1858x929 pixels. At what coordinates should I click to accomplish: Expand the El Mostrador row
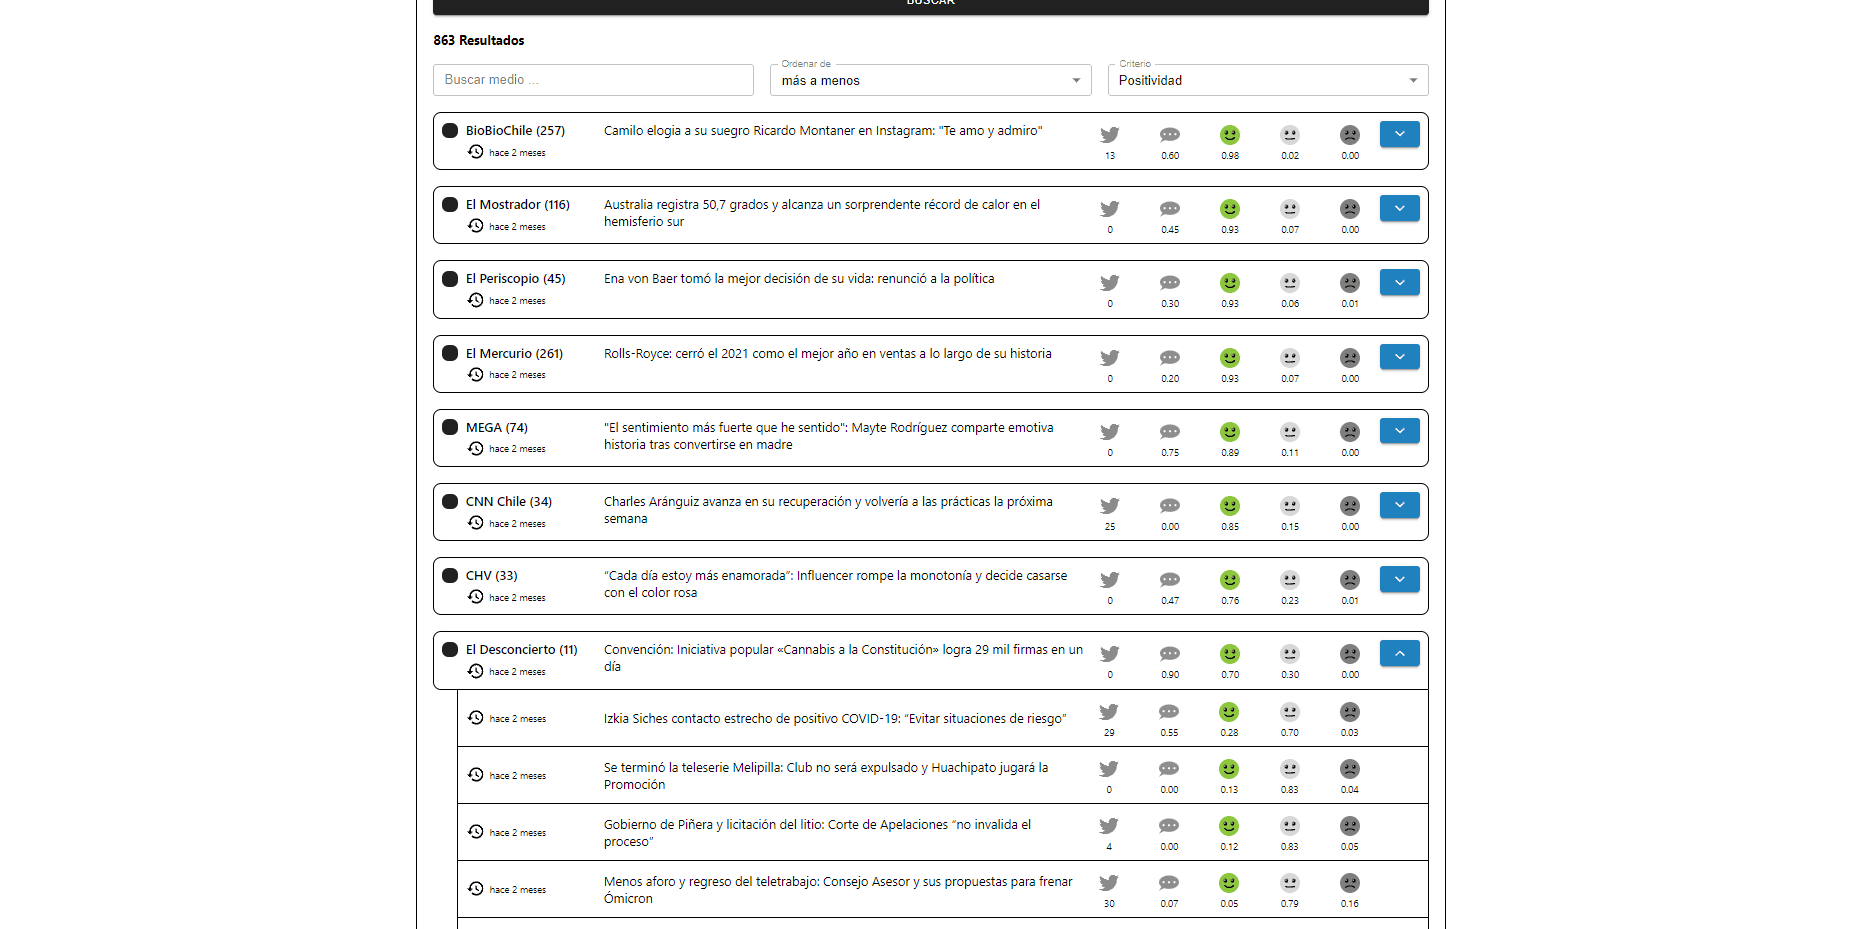point(1399,208)
